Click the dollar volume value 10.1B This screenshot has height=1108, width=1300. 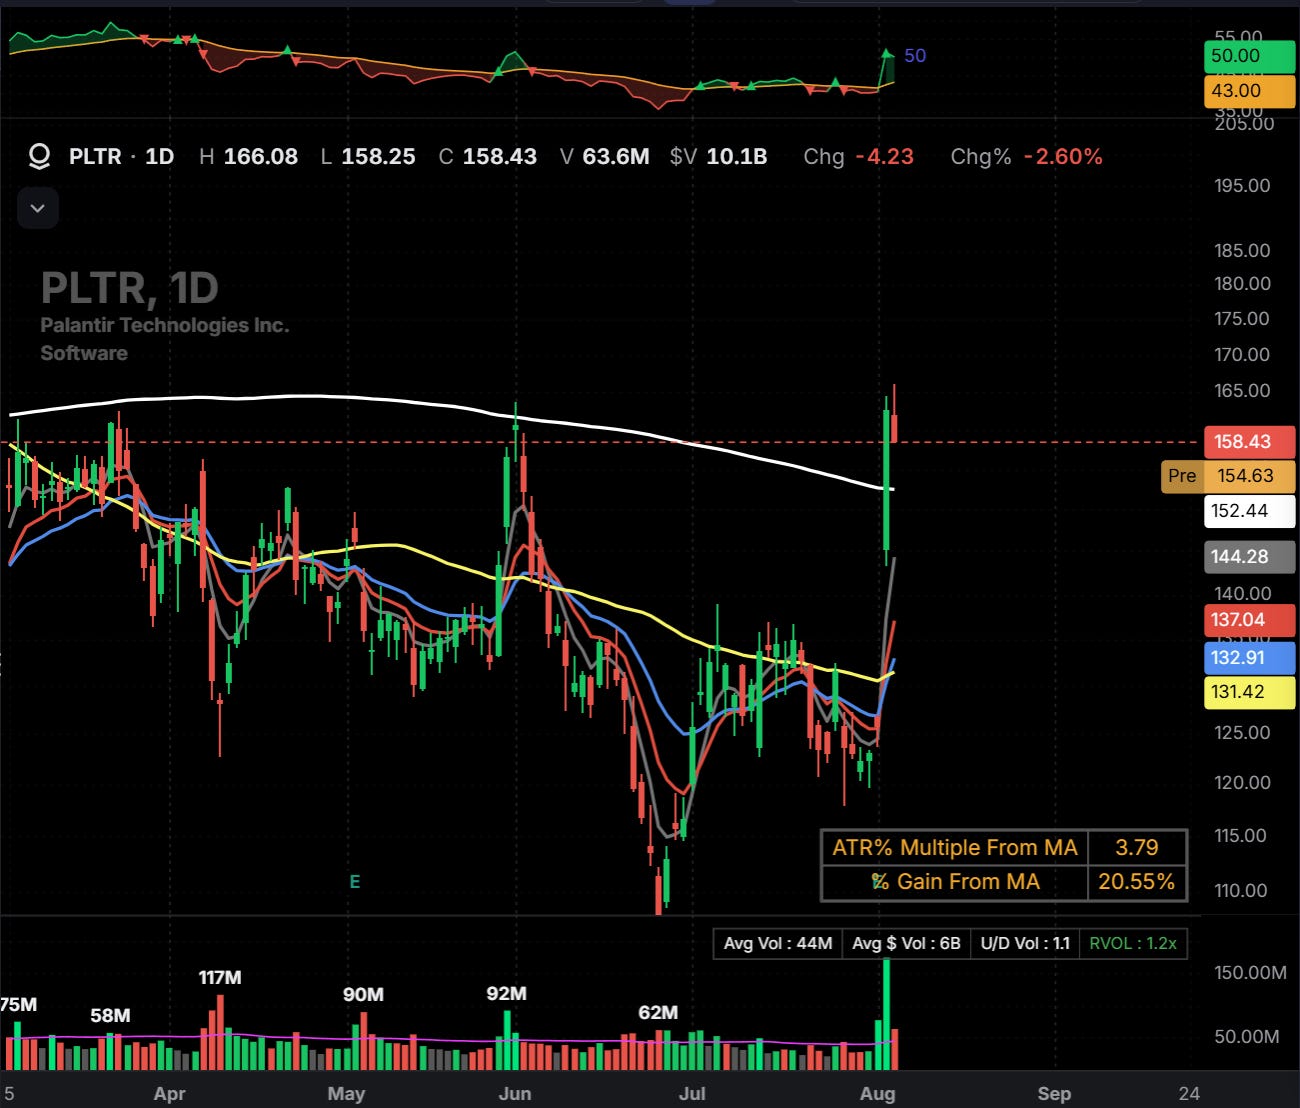point(737,157)
